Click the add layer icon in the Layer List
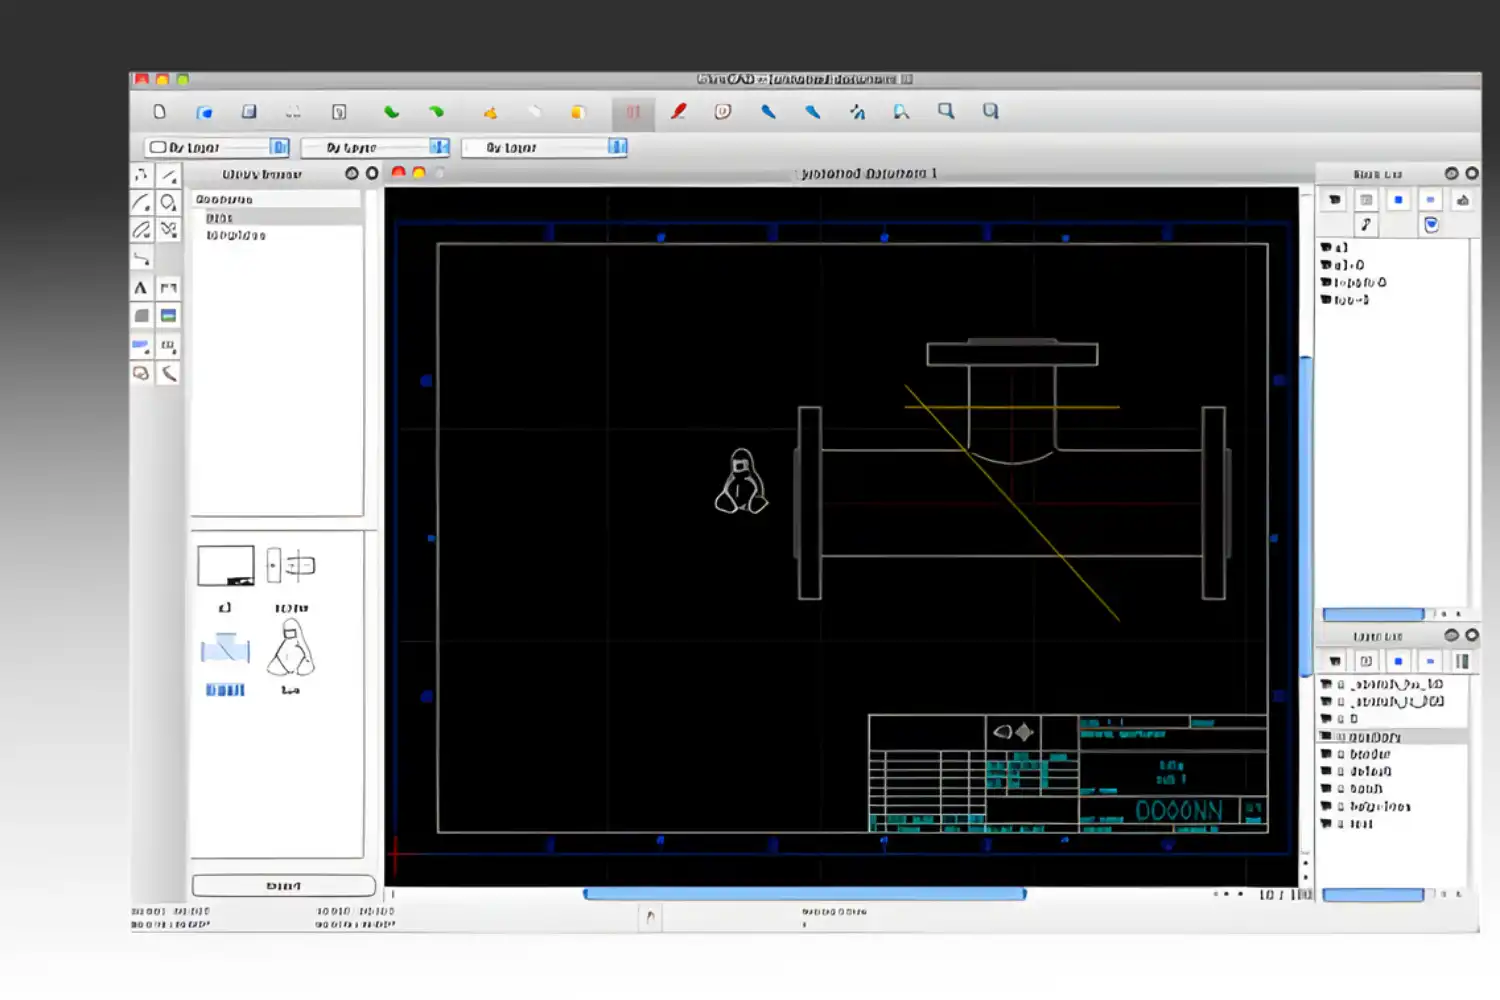This screenshot has width=1500, height=1000. [1397, 661]
